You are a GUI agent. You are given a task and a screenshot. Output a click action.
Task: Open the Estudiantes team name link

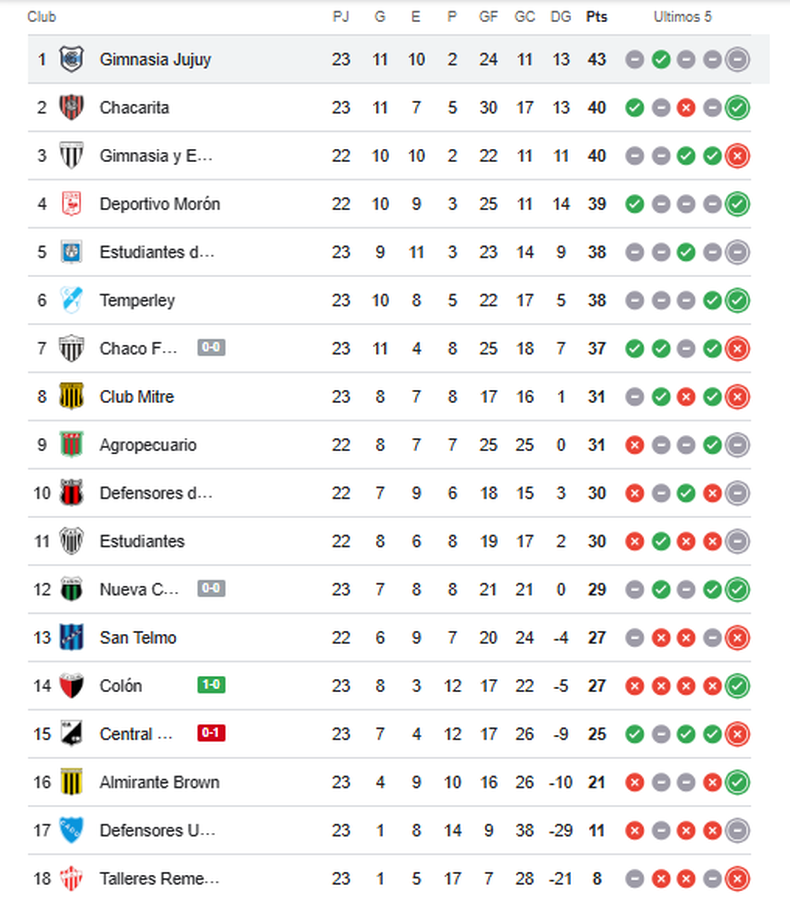click(x=142, y=541)
